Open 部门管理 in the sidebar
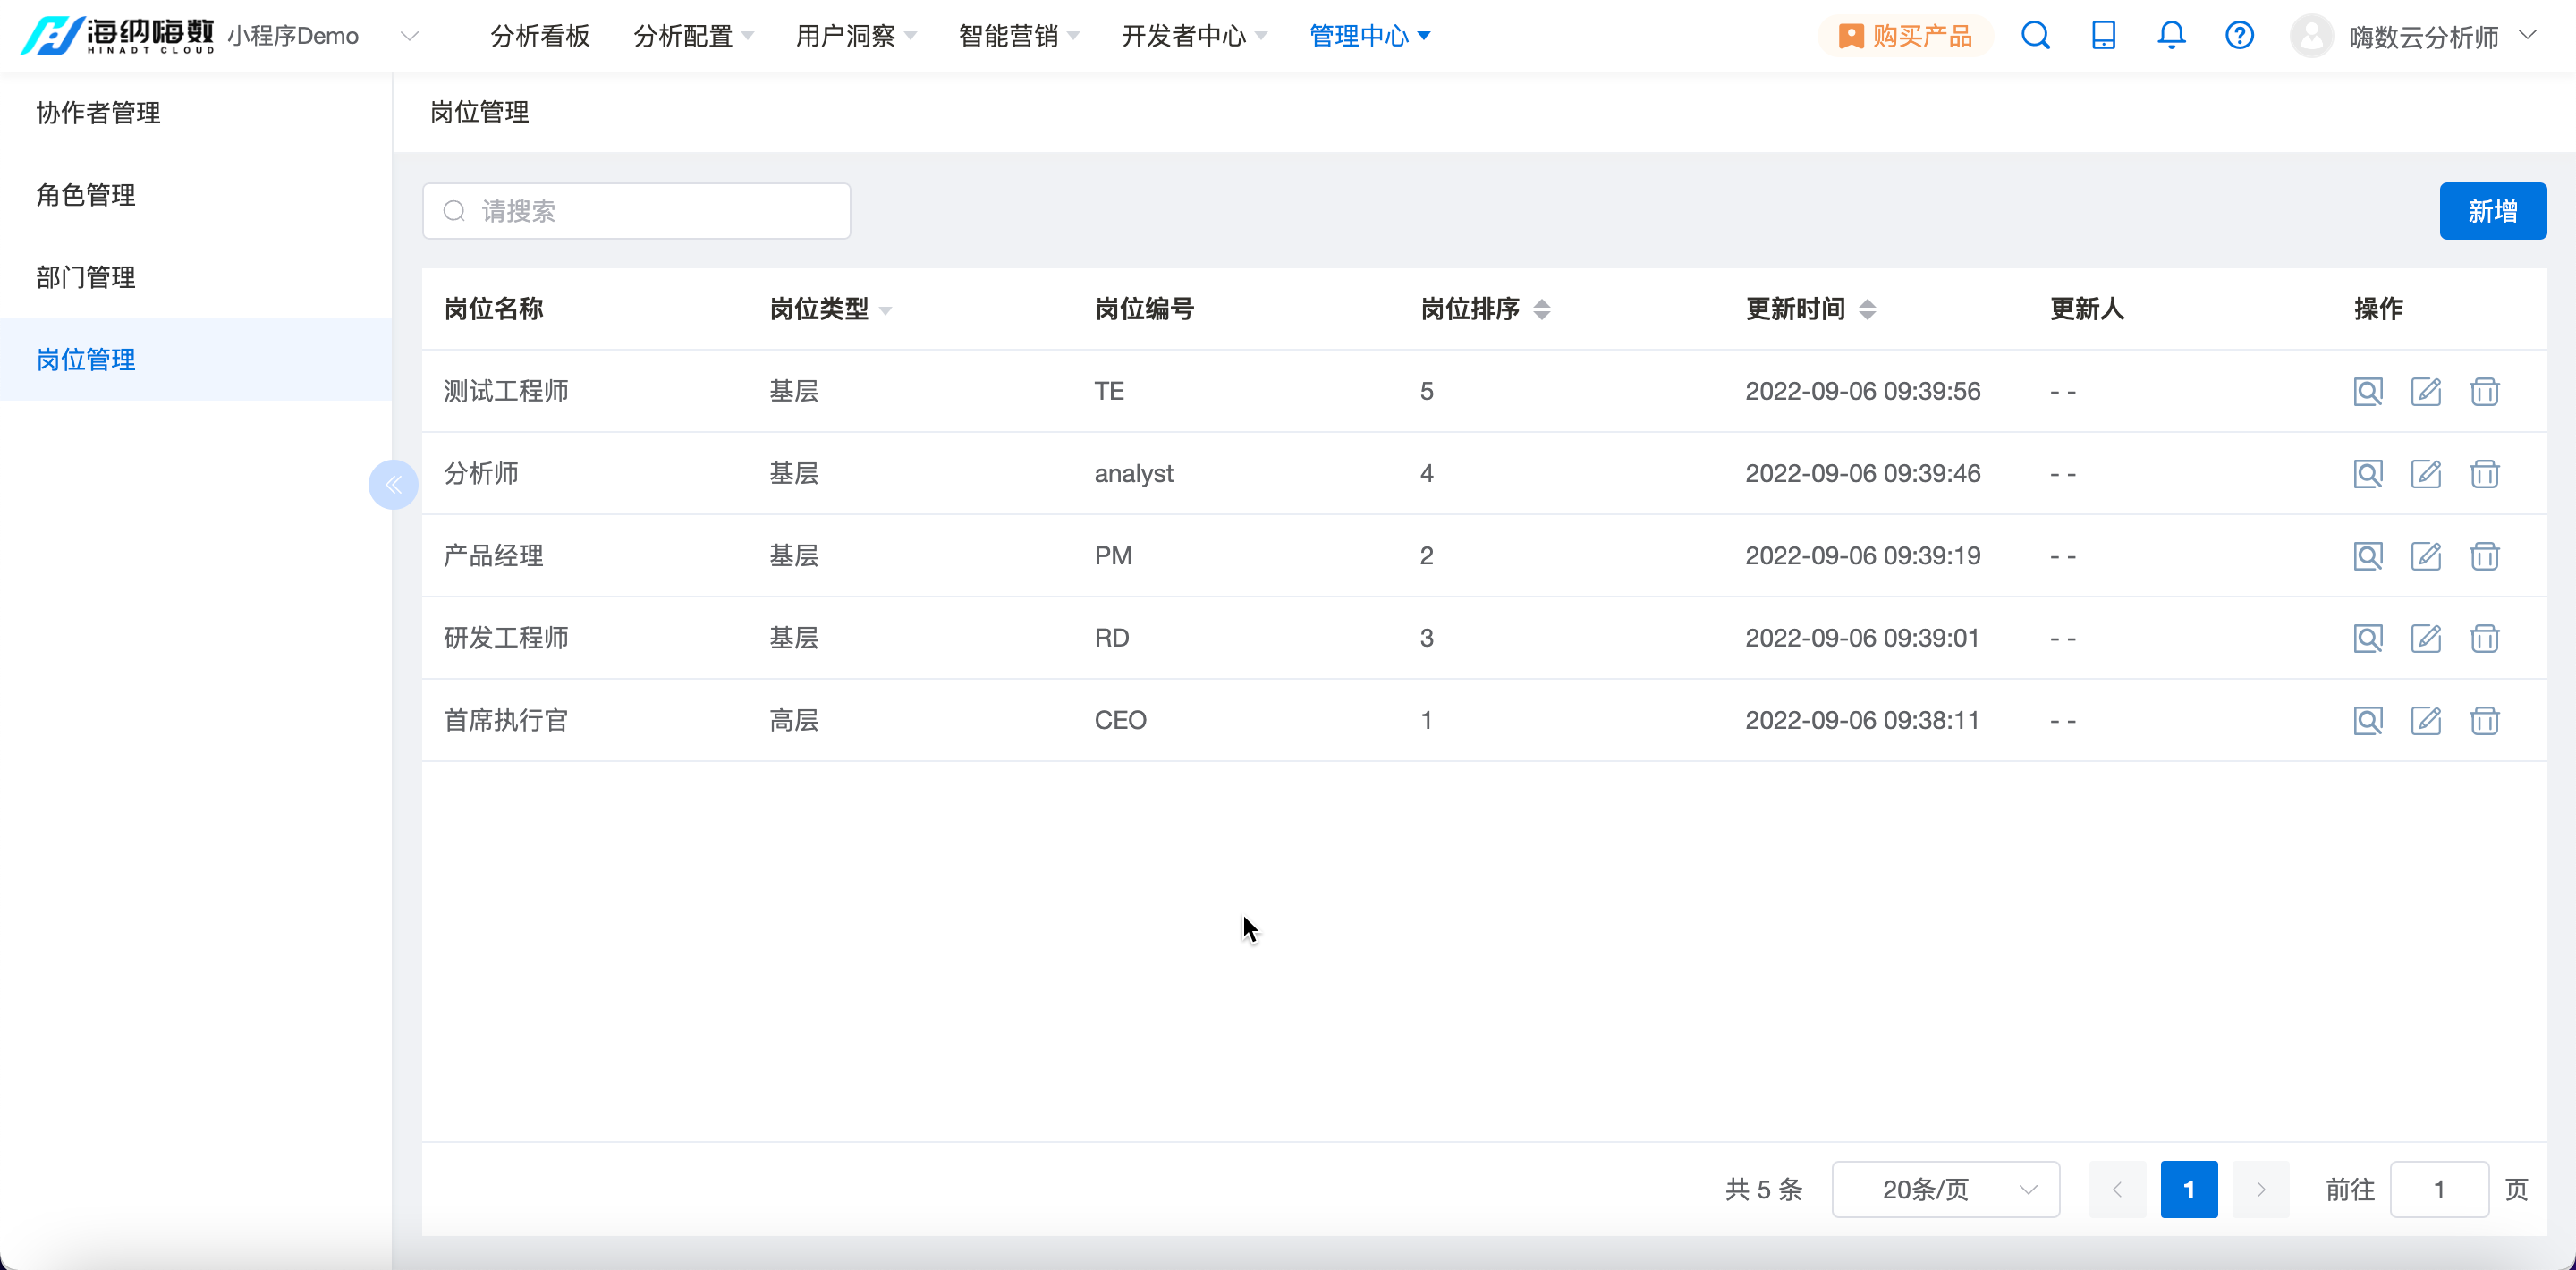The width and height of the screenshot is (2576, 1270). (x=196, y=277)
